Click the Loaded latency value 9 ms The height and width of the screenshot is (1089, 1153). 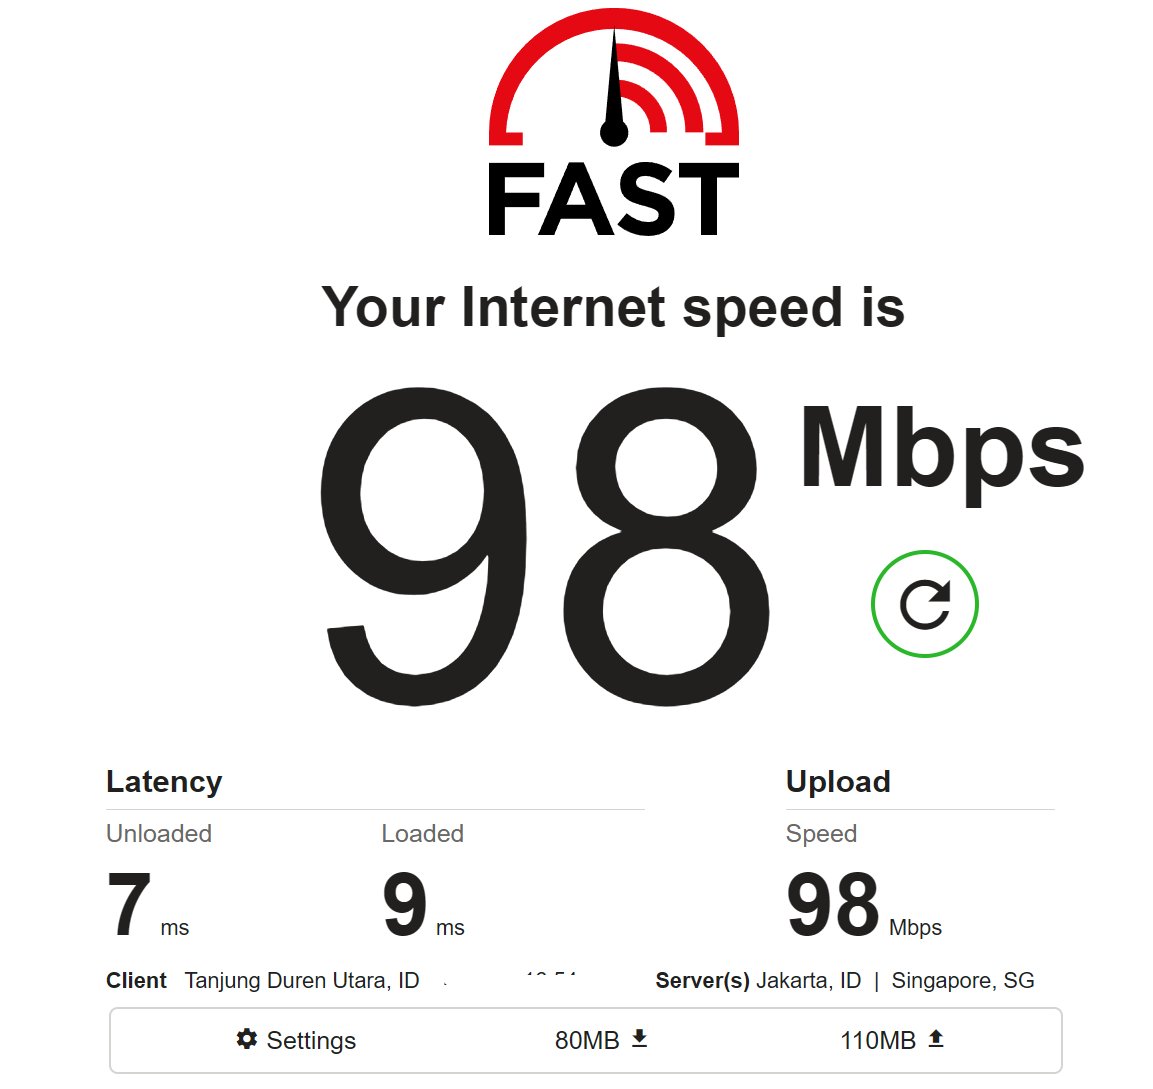[x=424, y=904]
